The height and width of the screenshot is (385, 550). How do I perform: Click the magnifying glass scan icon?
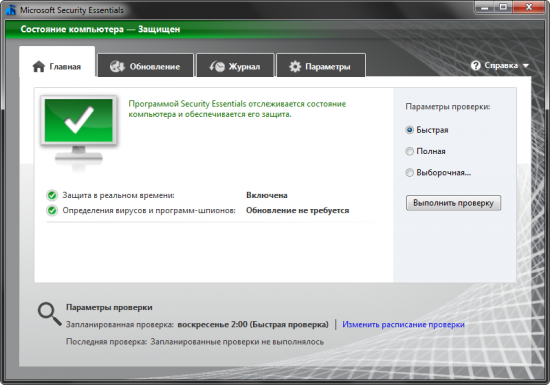[49, 314]
